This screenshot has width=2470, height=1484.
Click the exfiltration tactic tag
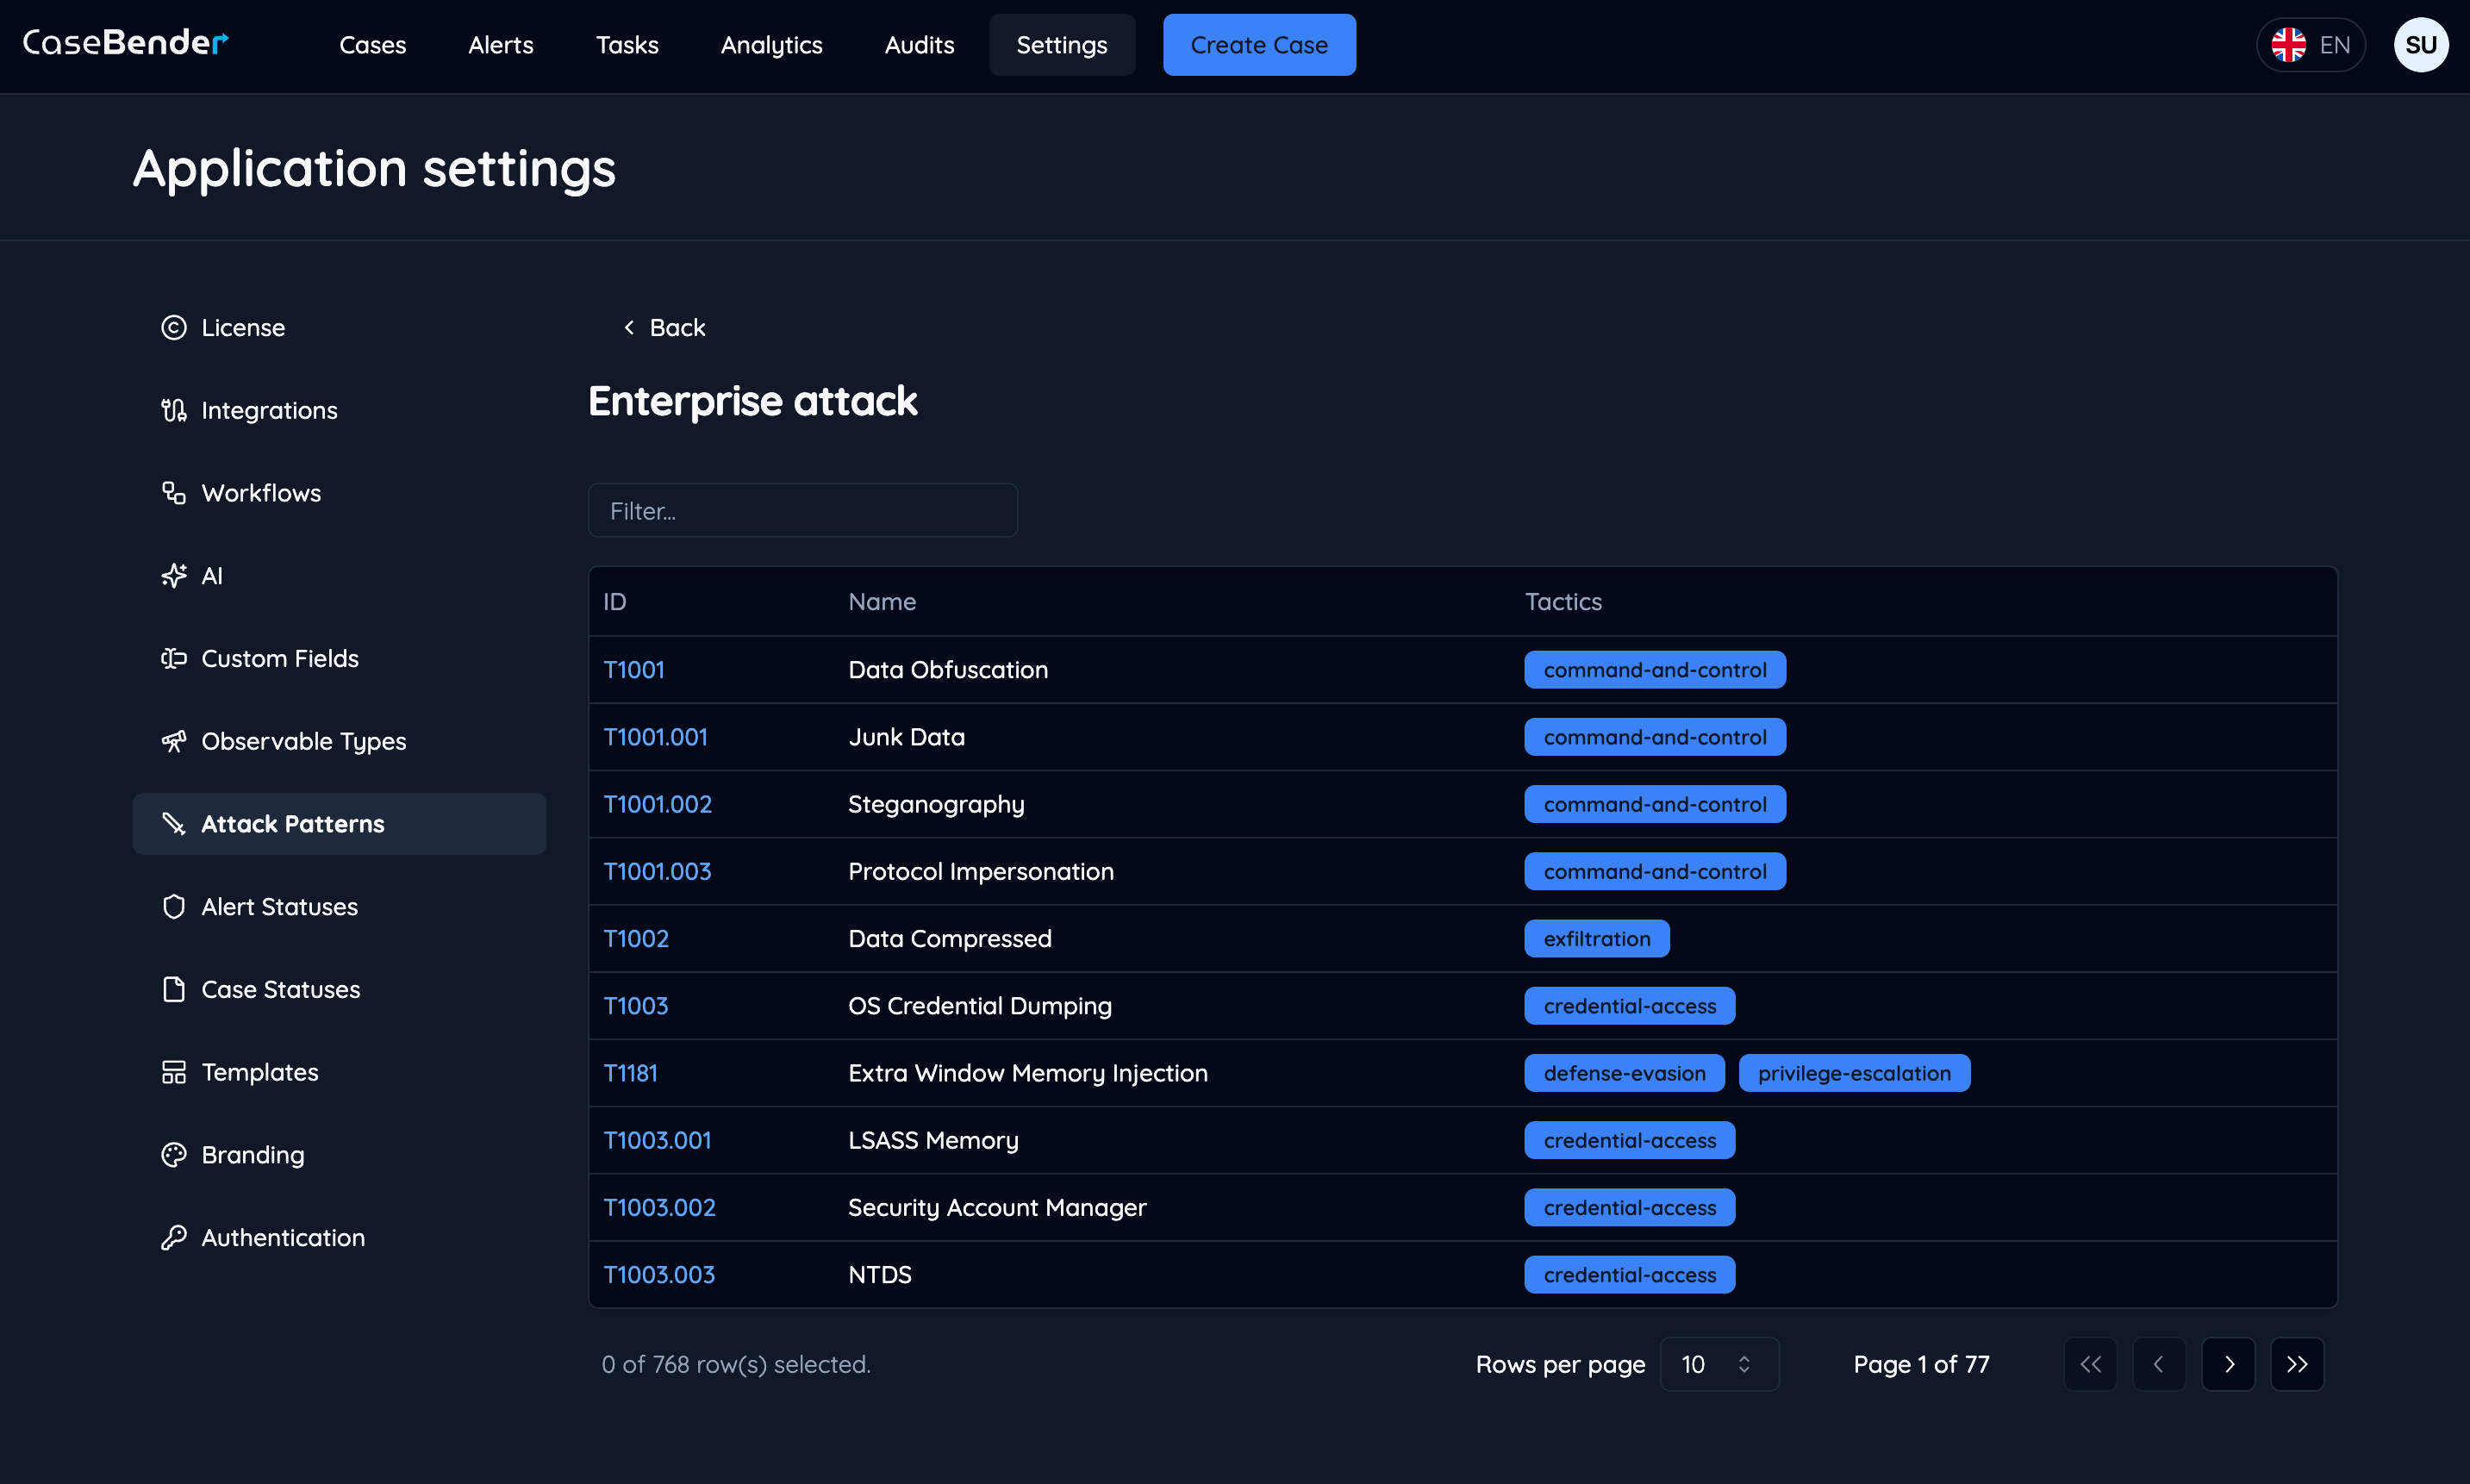coord(1597,939)
